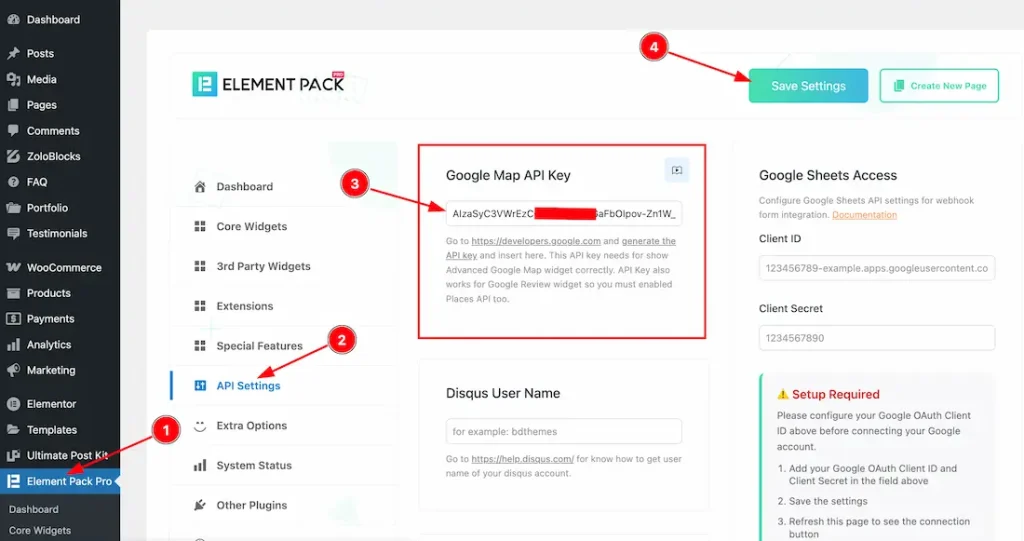
Task: Open the Google Sheets Documentation link
Action: (864, 215)
